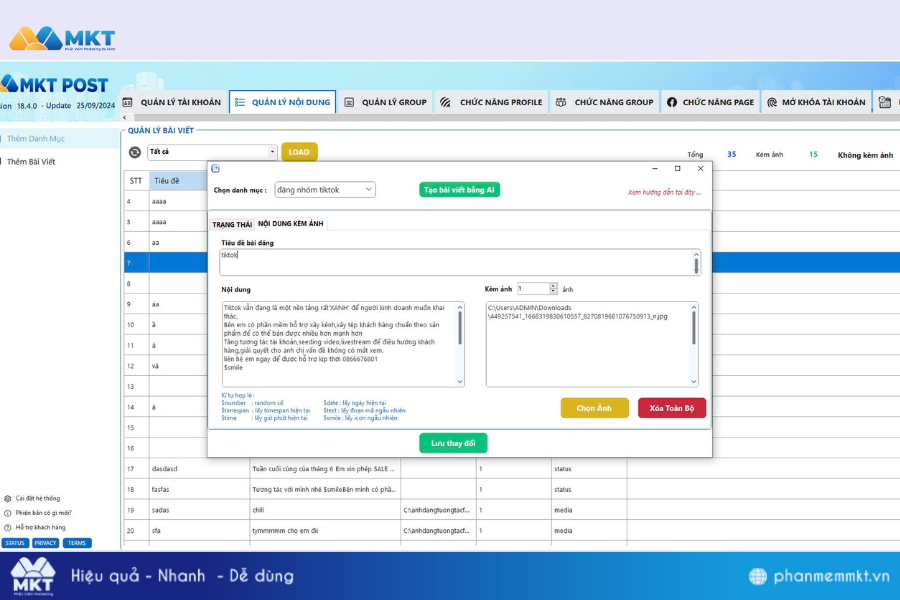Open the Quản Lý Group tab

[x=386, y=102]
